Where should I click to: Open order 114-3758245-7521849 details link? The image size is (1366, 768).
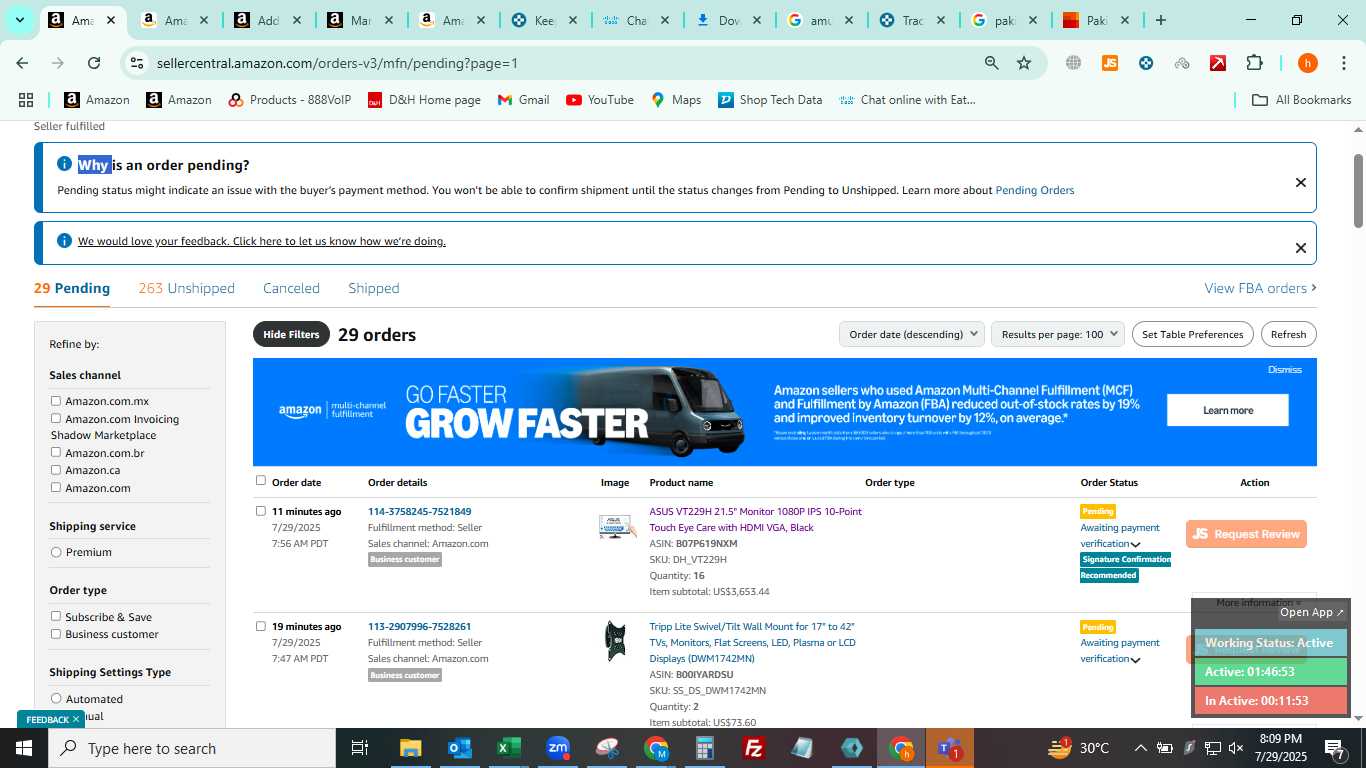click(x=419, y=511)
